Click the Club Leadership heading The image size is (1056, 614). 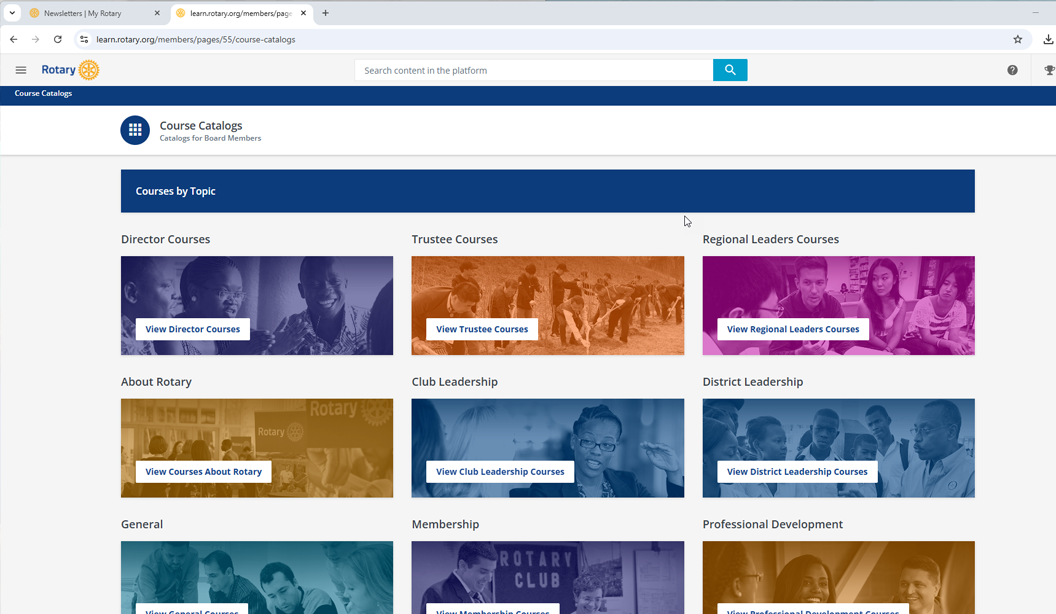pyautogui.click(x=455, y=382)
